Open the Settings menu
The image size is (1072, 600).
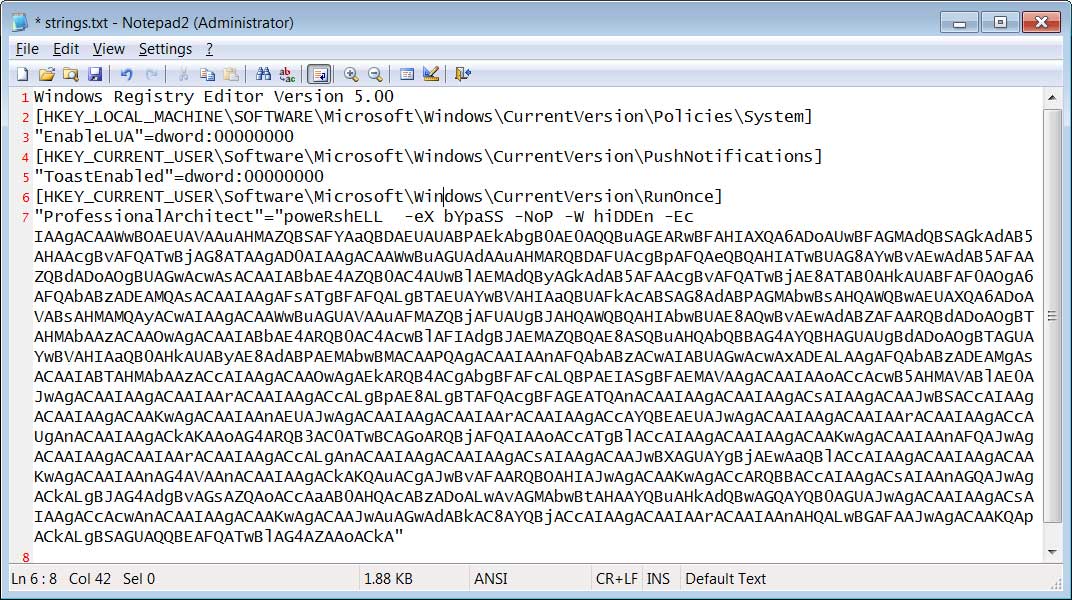[x=165, y=49]
